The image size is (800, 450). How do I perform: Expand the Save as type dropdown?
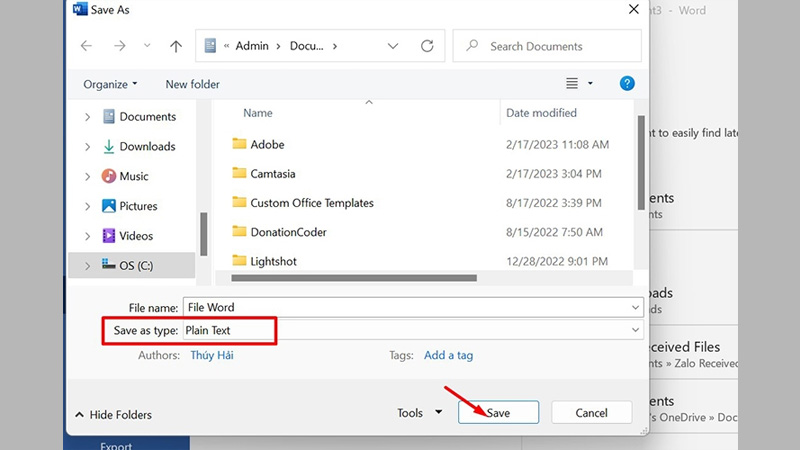[x=636, y=330]
